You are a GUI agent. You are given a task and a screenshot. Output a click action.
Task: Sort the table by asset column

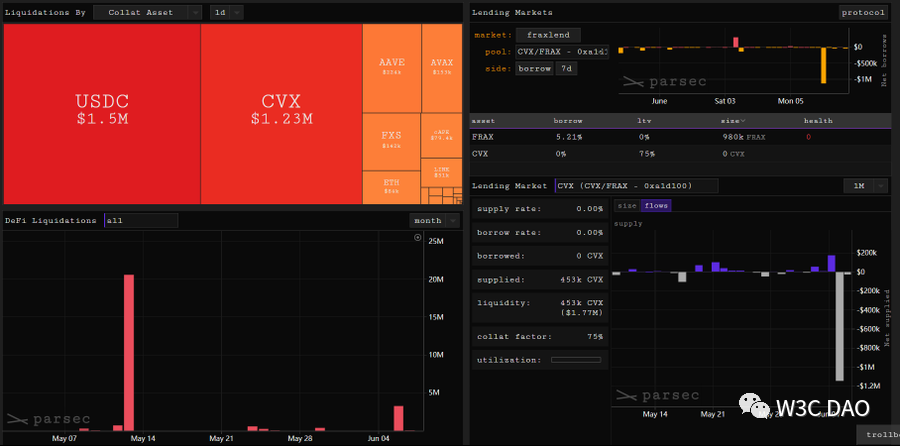[x=483, y=121]
